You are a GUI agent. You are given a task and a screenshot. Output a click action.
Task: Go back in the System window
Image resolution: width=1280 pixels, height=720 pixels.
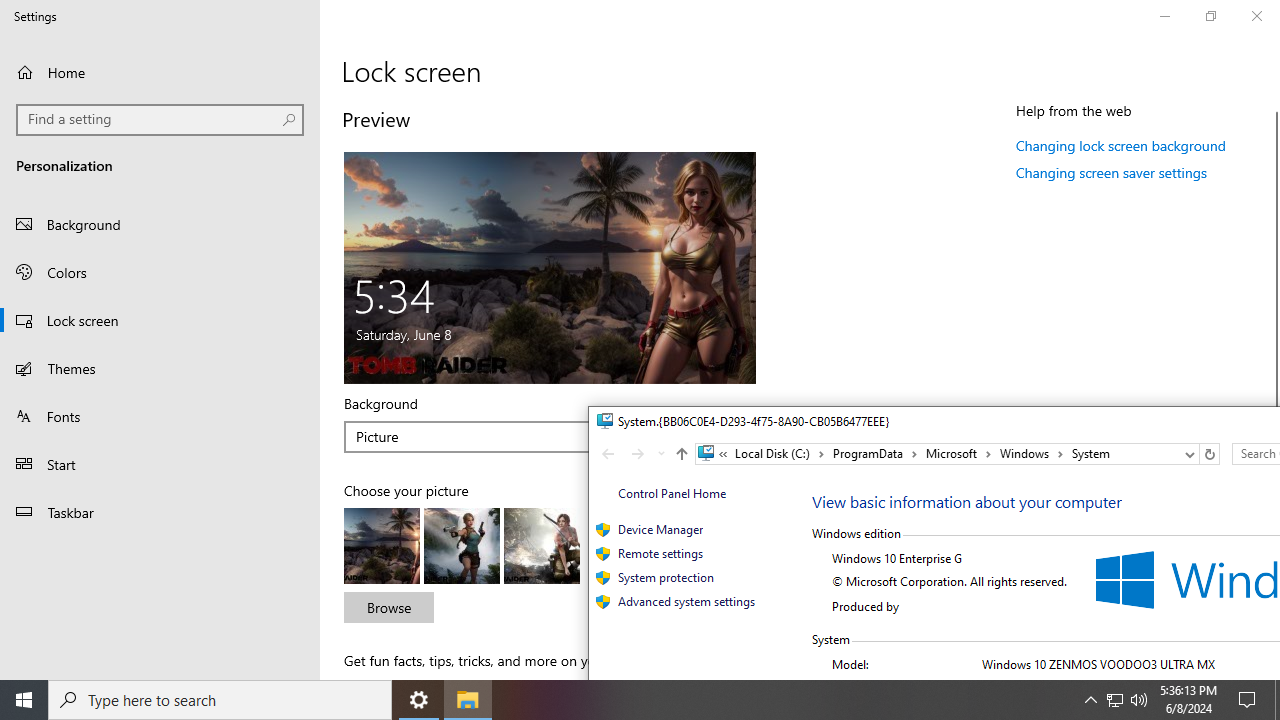608,454
